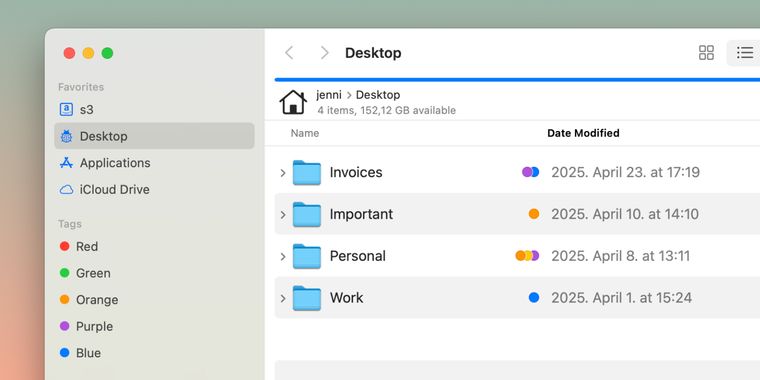The width and height of the screenshot is (760, 380).
Task: Click Desktop in the breadcrumb path
Action: point(378,95)
